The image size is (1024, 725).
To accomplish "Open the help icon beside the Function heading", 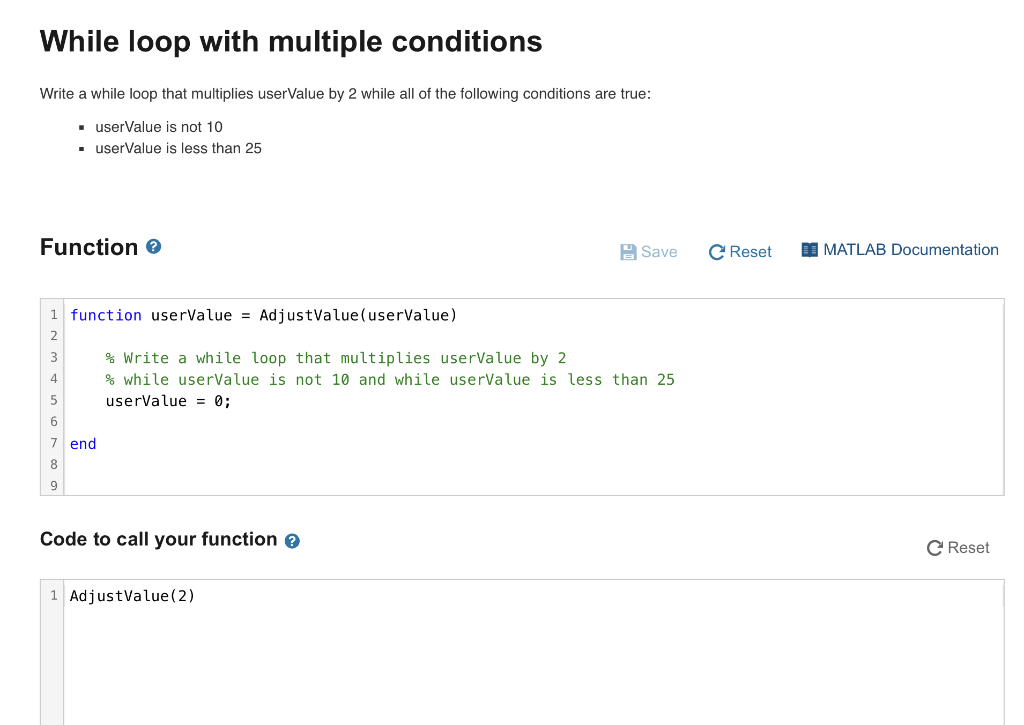I will [x=152, y=246].
